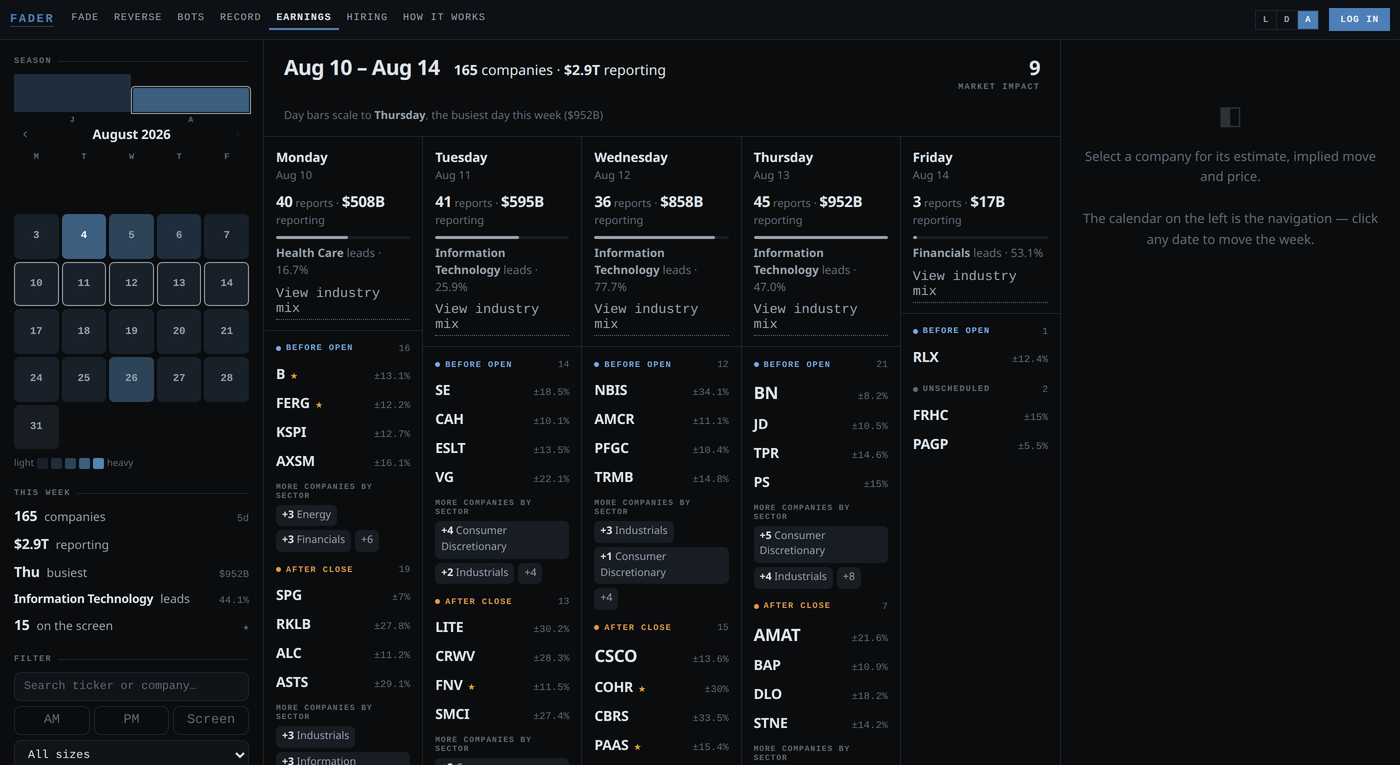Select the SMCI ticker row
This screenshot has height=765, width=1400.
(x=502, y=715)
